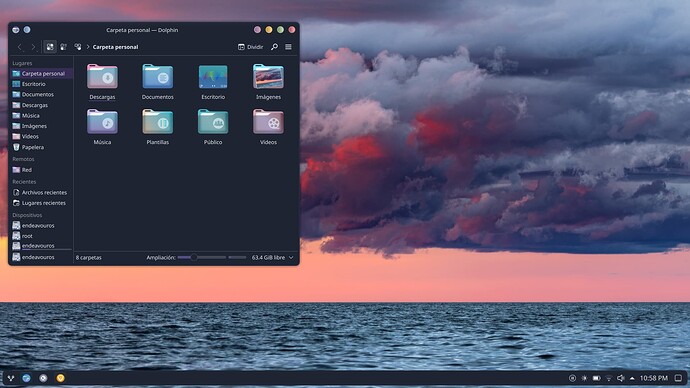Screen dimensions: 690x388
Task: Click the Dividir split view button
Action: 250,47
